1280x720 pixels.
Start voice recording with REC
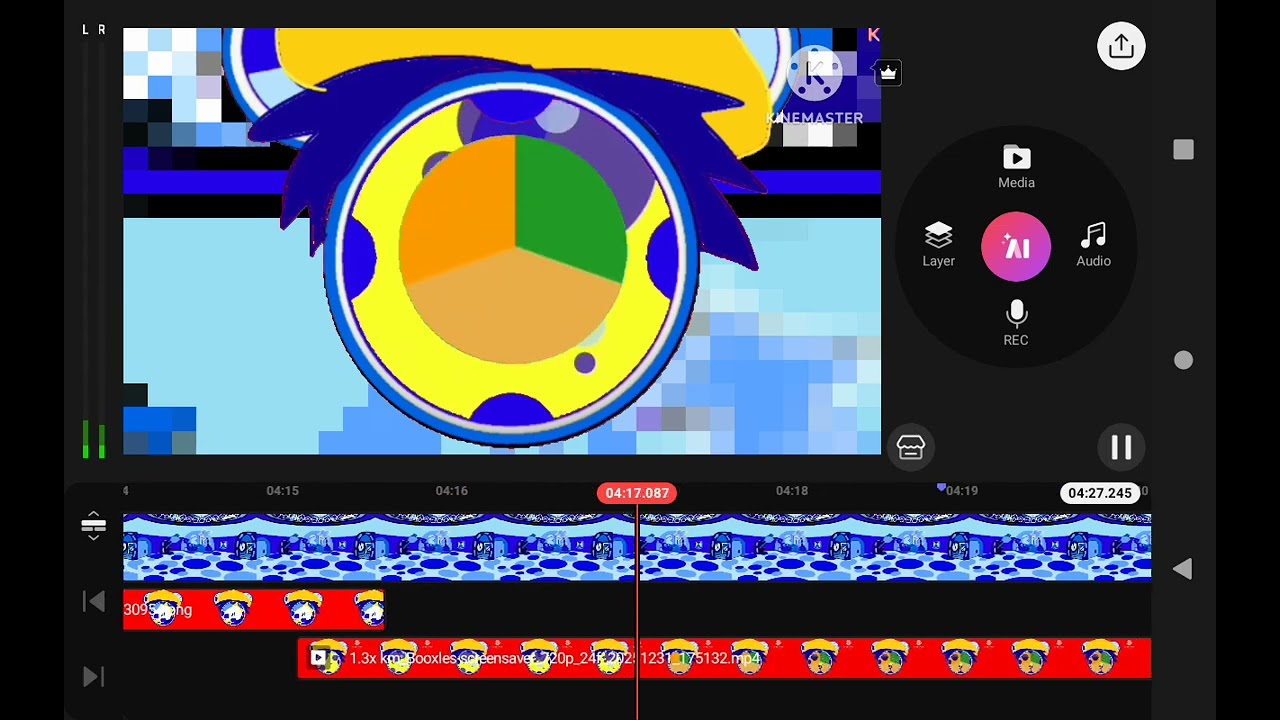(x=1016, y=323)
